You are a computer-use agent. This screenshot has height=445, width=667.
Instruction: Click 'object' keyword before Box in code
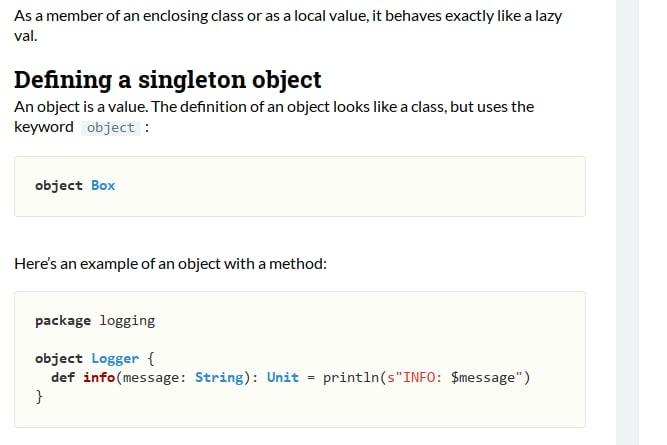point(59,186)
